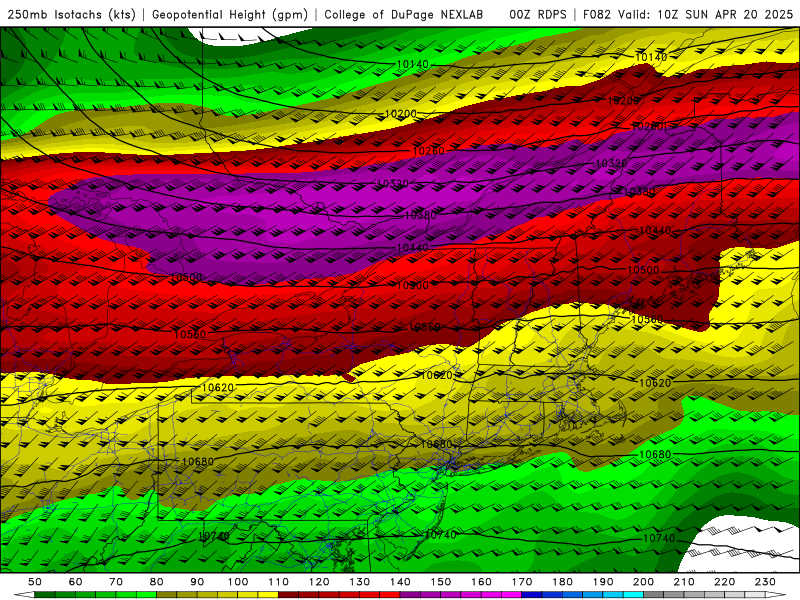Click the 'F082' forecast hour text

pyautogui.click(x=596, y=14)
